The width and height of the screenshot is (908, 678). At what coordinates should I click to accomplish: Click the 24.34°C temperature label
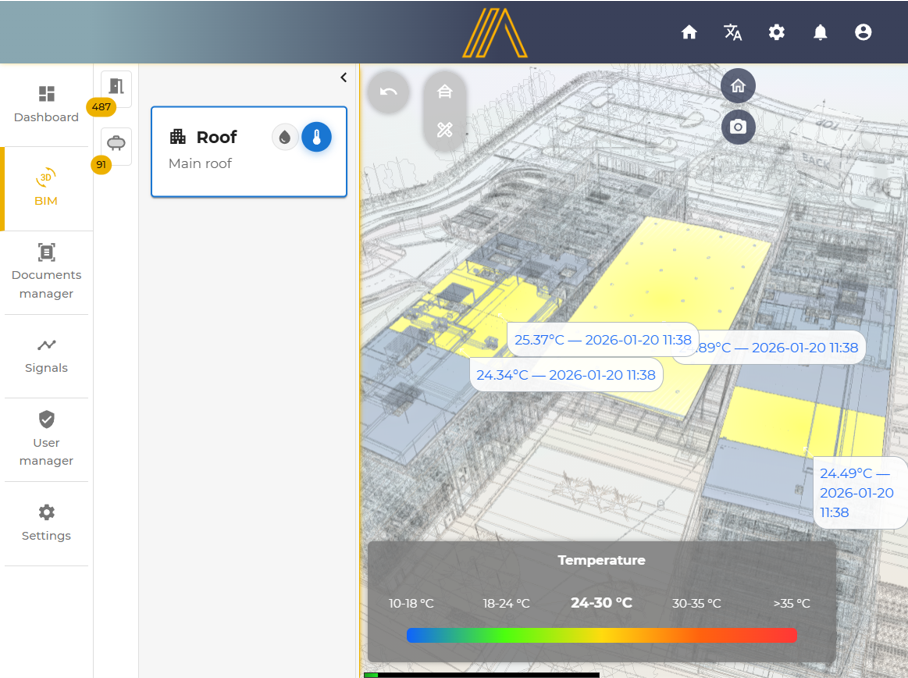click(566, 375)
